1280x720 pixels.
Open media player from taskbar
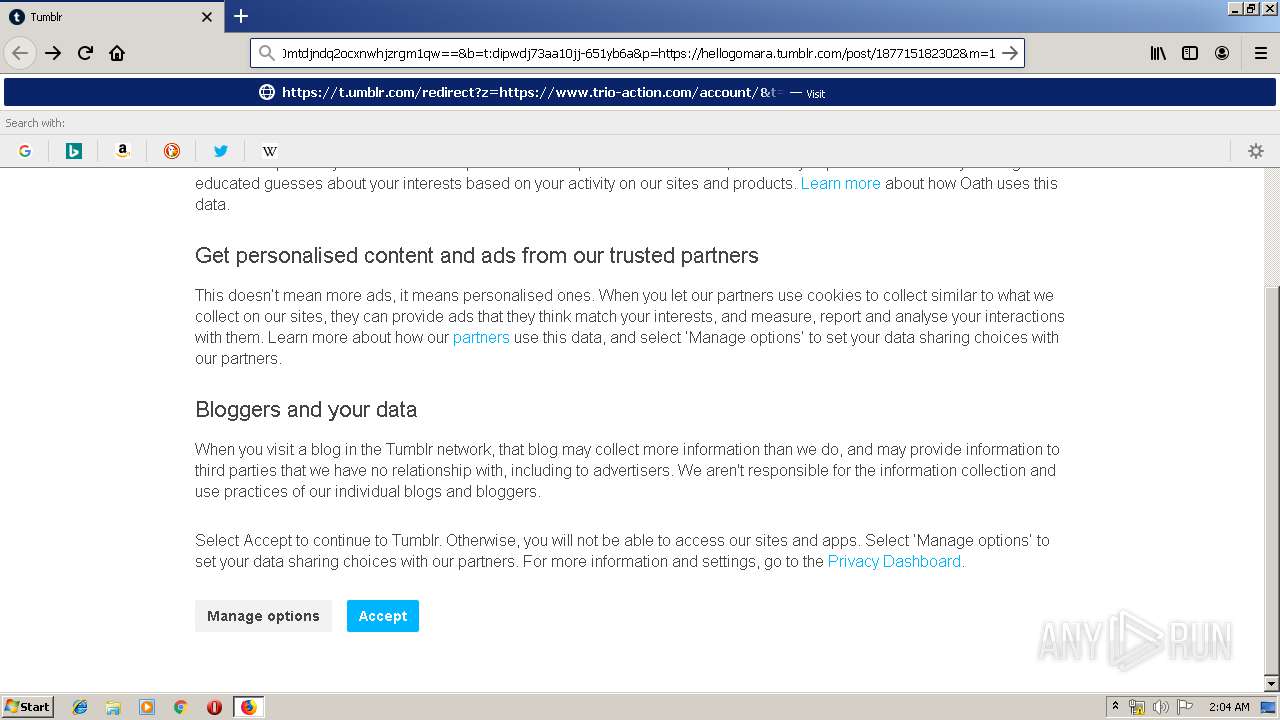pyautogui.click(x=147, y=707)
